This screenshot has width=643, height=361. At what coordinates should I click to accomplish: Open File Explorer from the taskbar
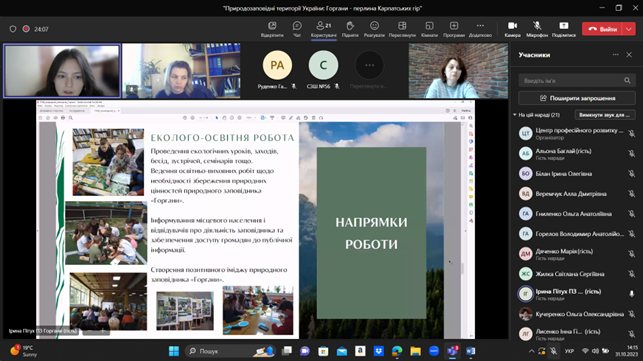[x=415, y=351]
